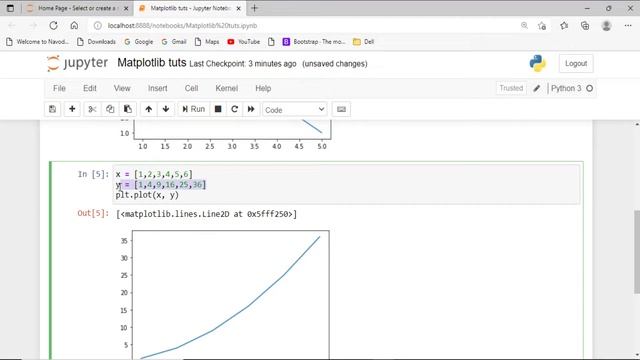Open the Edit menu

click(90, 89)
